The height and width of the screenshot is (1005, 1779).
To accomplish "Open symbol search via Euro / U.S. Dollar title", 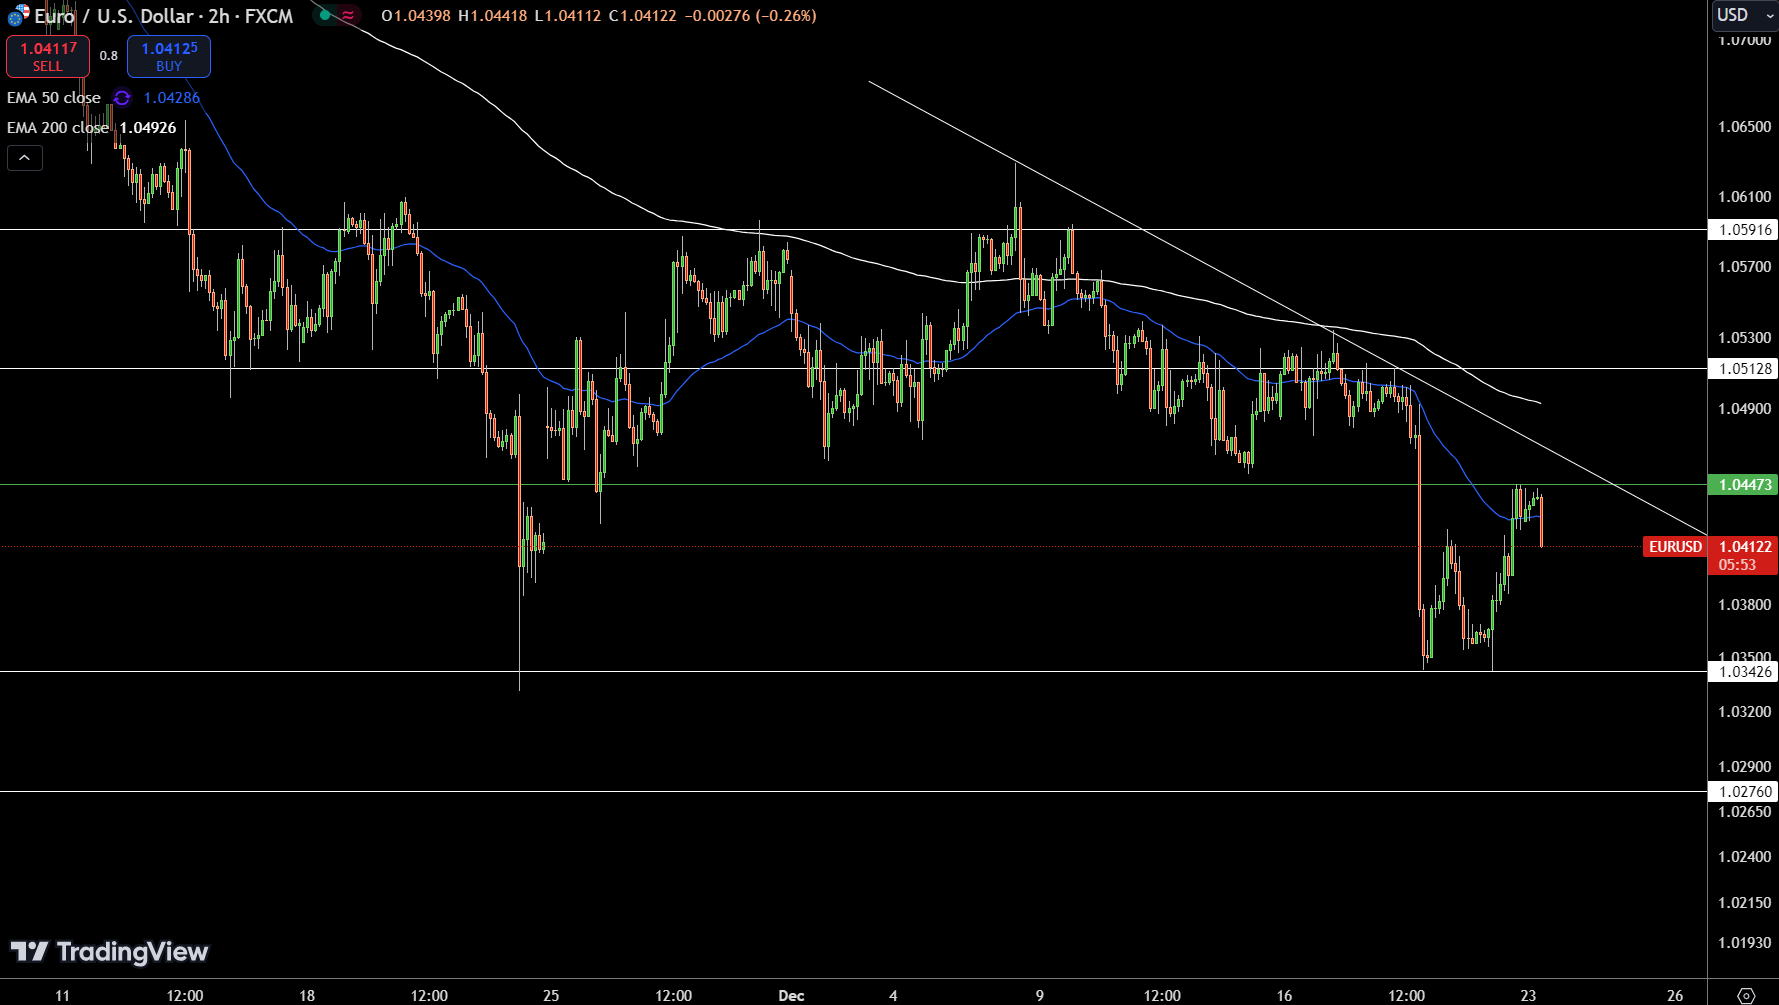I will pyautogui.click(x=164, y=16).
